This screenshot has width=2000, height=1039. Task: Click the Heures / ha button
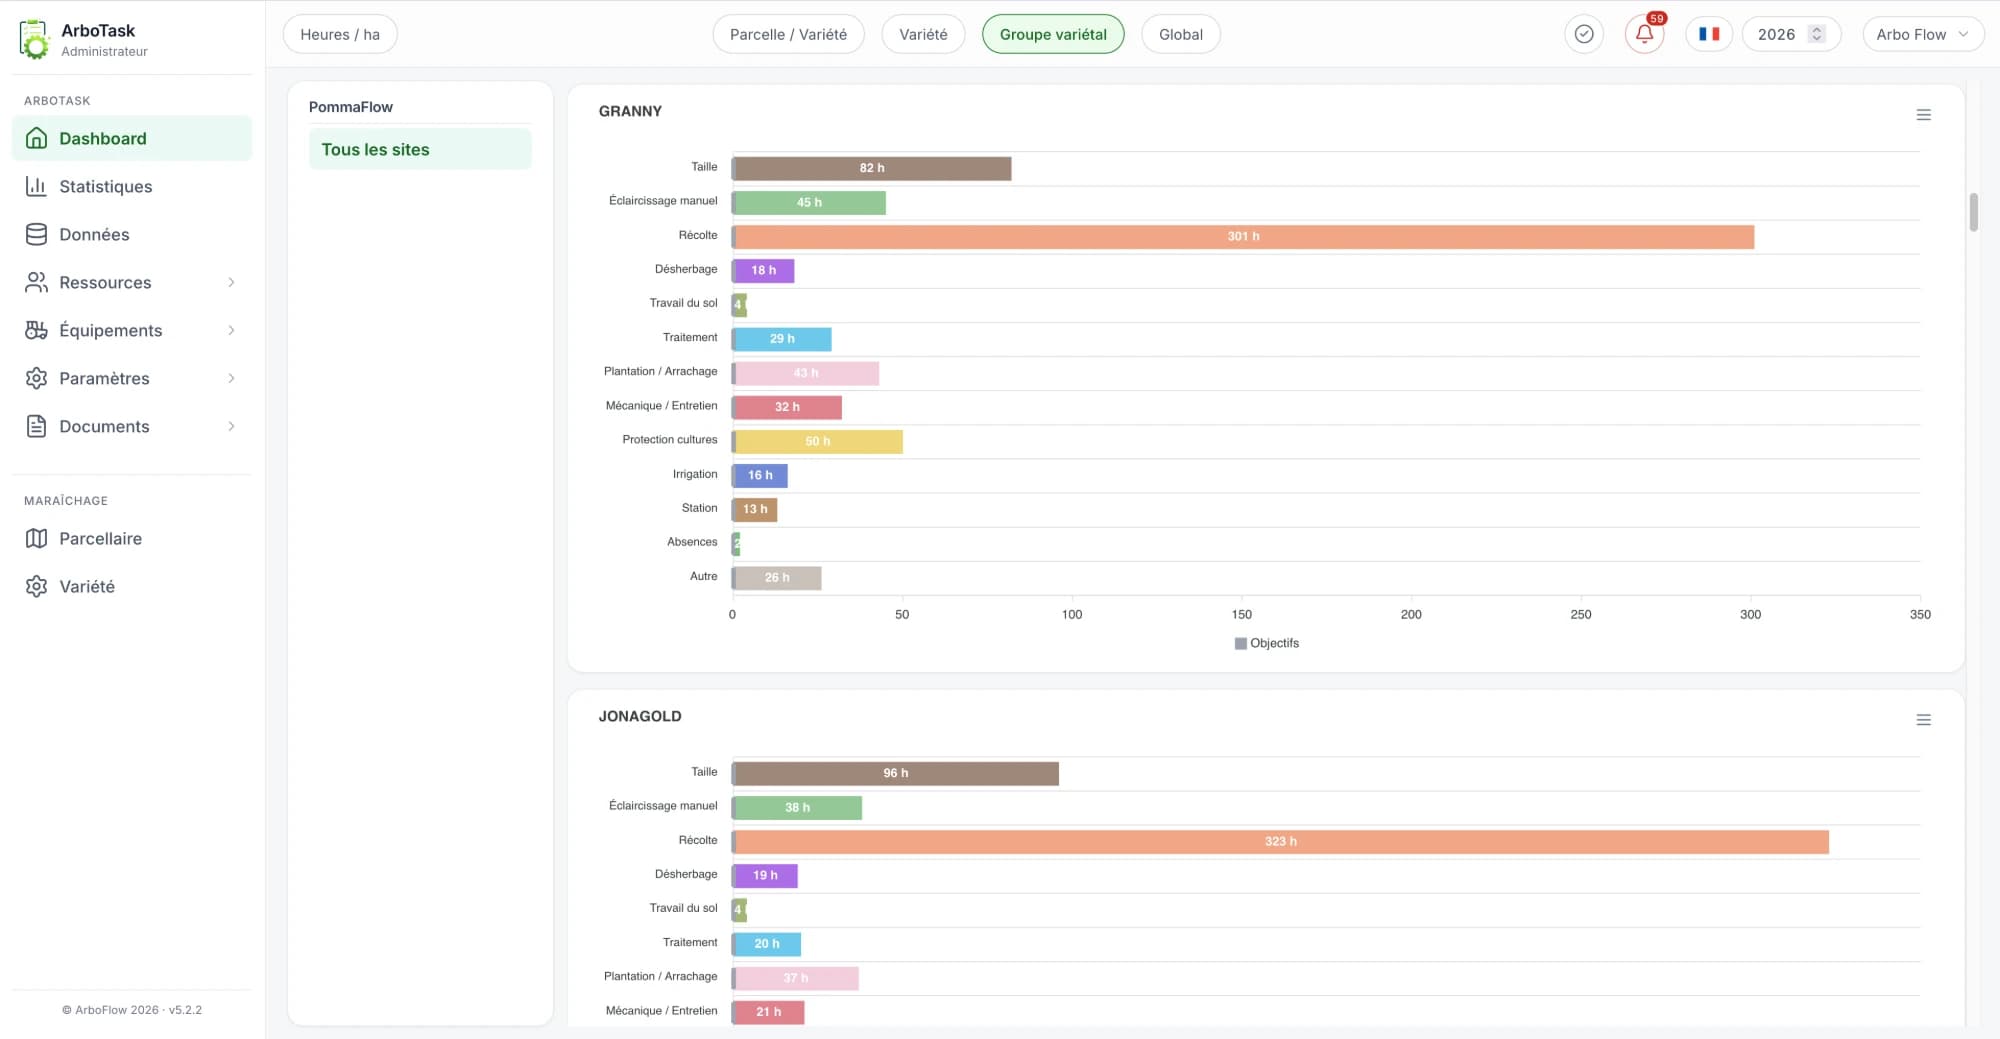(x=340, y=34)
